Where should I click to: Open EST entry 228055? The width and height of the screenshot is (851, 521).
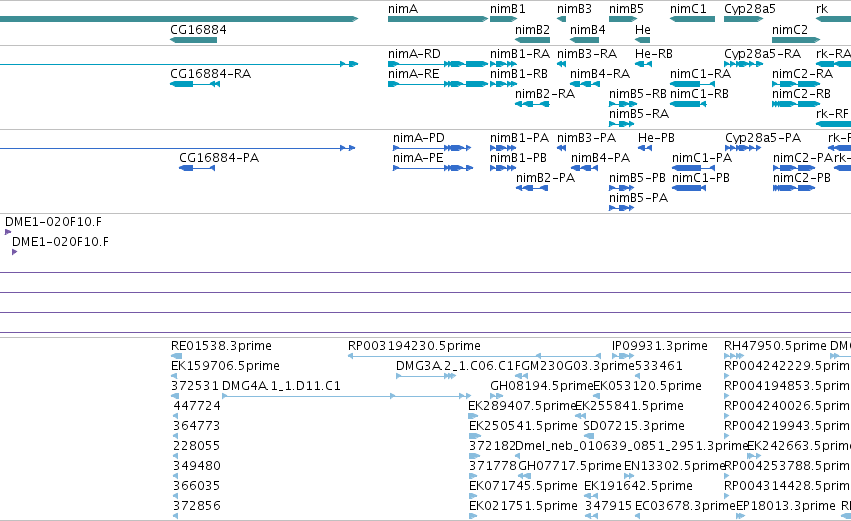point(196,446)
